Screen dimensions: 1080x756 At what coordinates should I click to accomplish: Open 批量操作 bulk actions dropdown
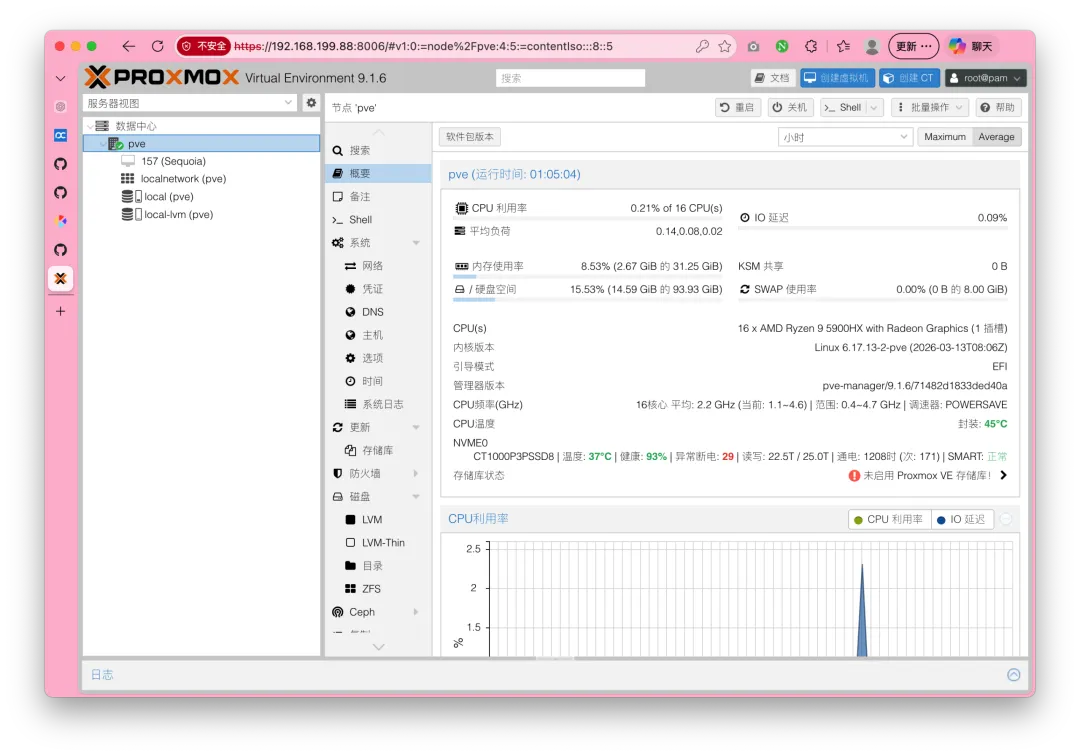click(930, 107)
